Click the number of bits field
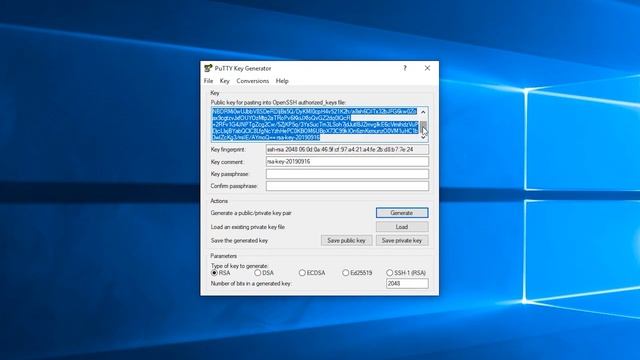640x360 pixels. 407,283
